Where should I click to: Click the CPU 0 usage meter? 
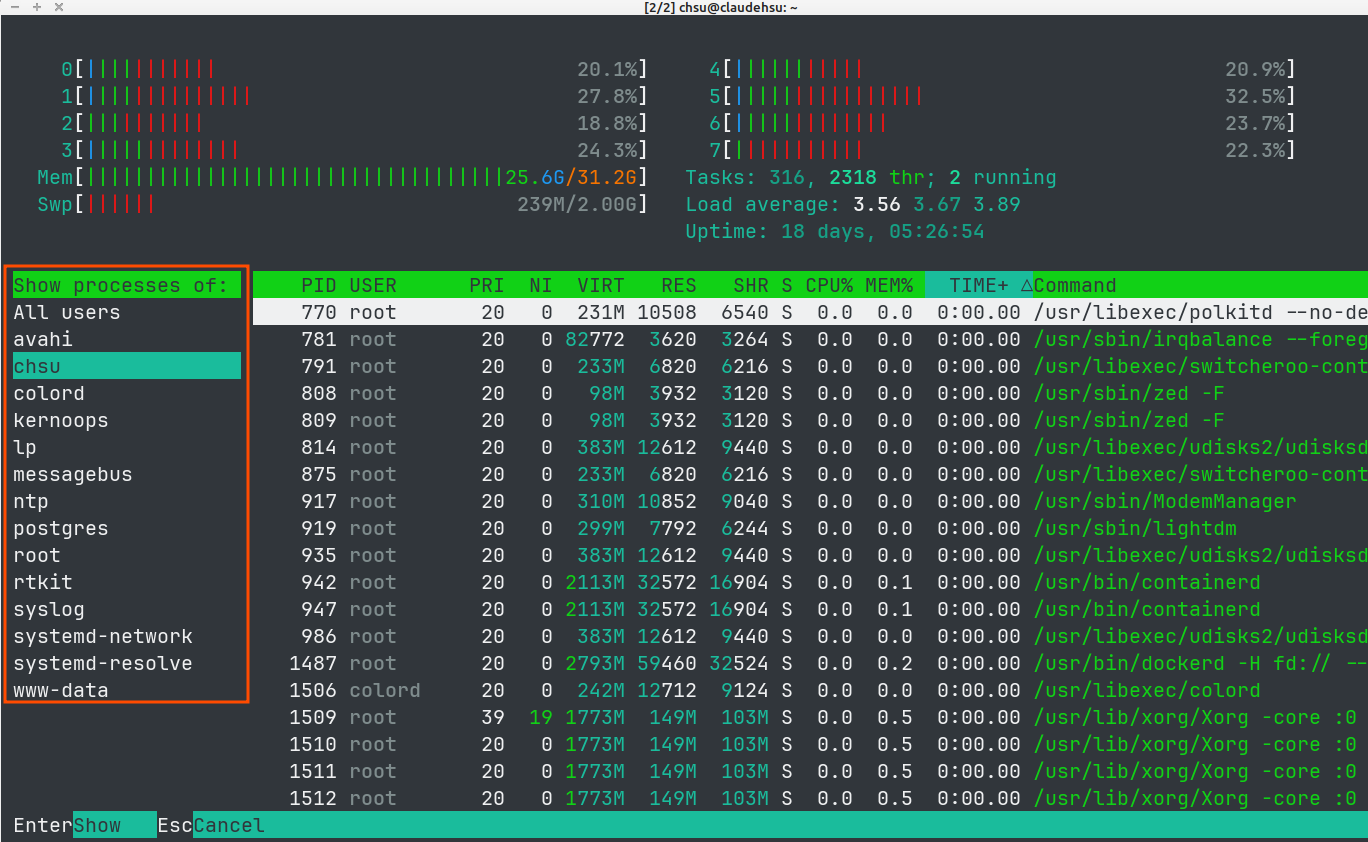[354, 69]
